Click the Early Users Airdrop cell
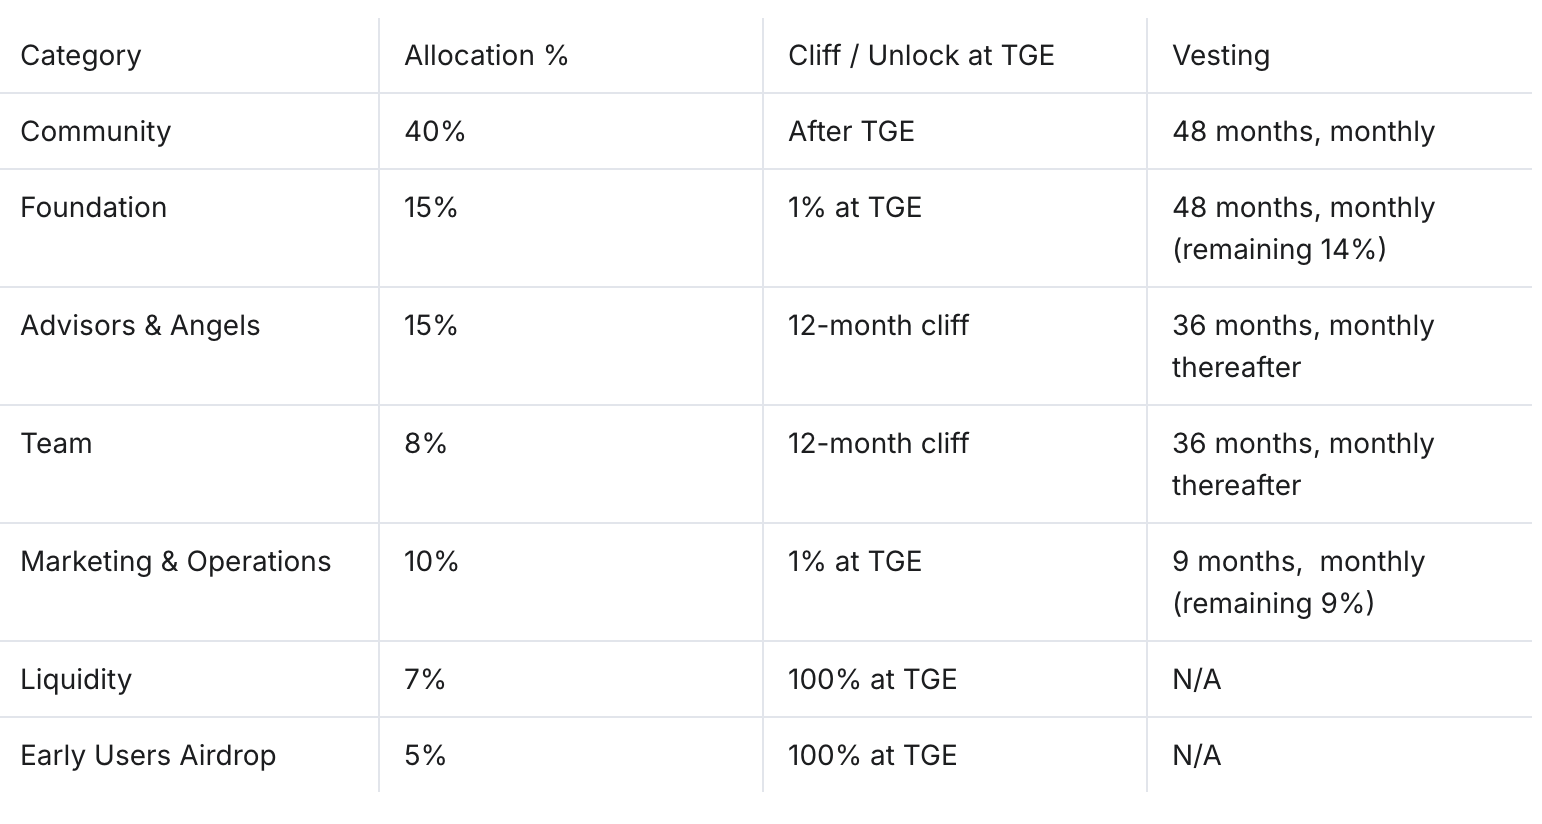 point(148,756)
